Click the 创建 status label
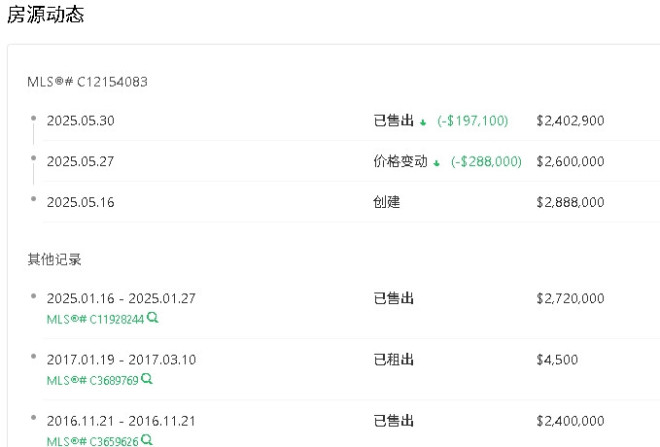This screenshot has width=660, height=447. [386, 202]
